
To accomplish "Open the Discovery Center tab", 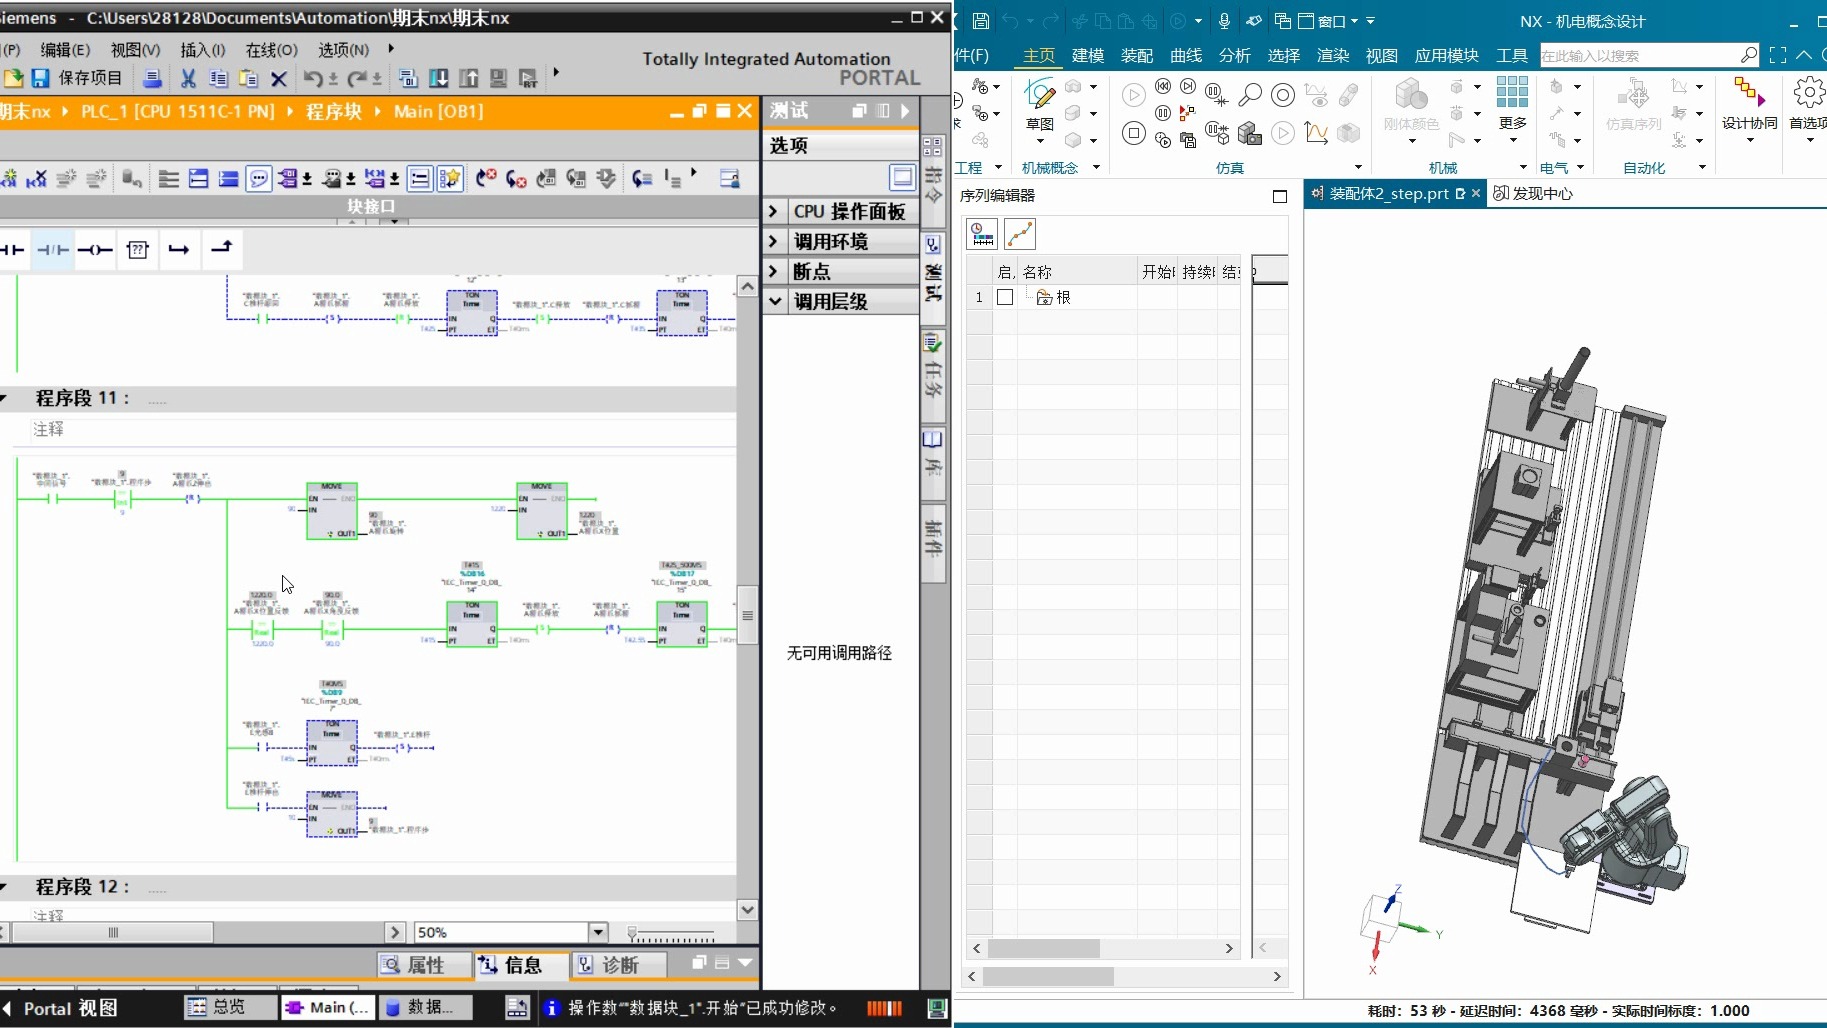I will [x=1533, y=194].
